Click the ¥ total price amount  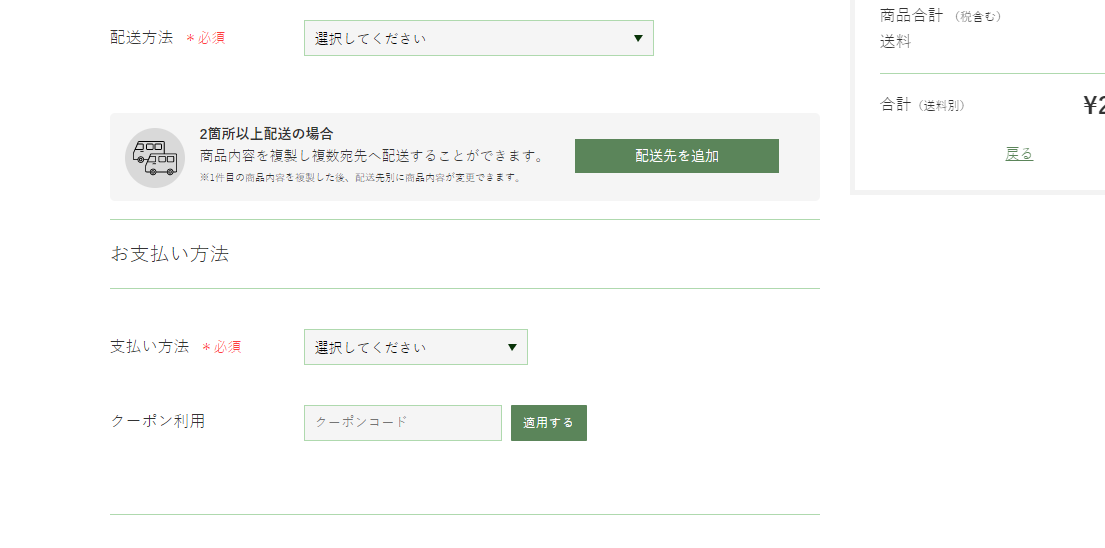coord(1094,105)
